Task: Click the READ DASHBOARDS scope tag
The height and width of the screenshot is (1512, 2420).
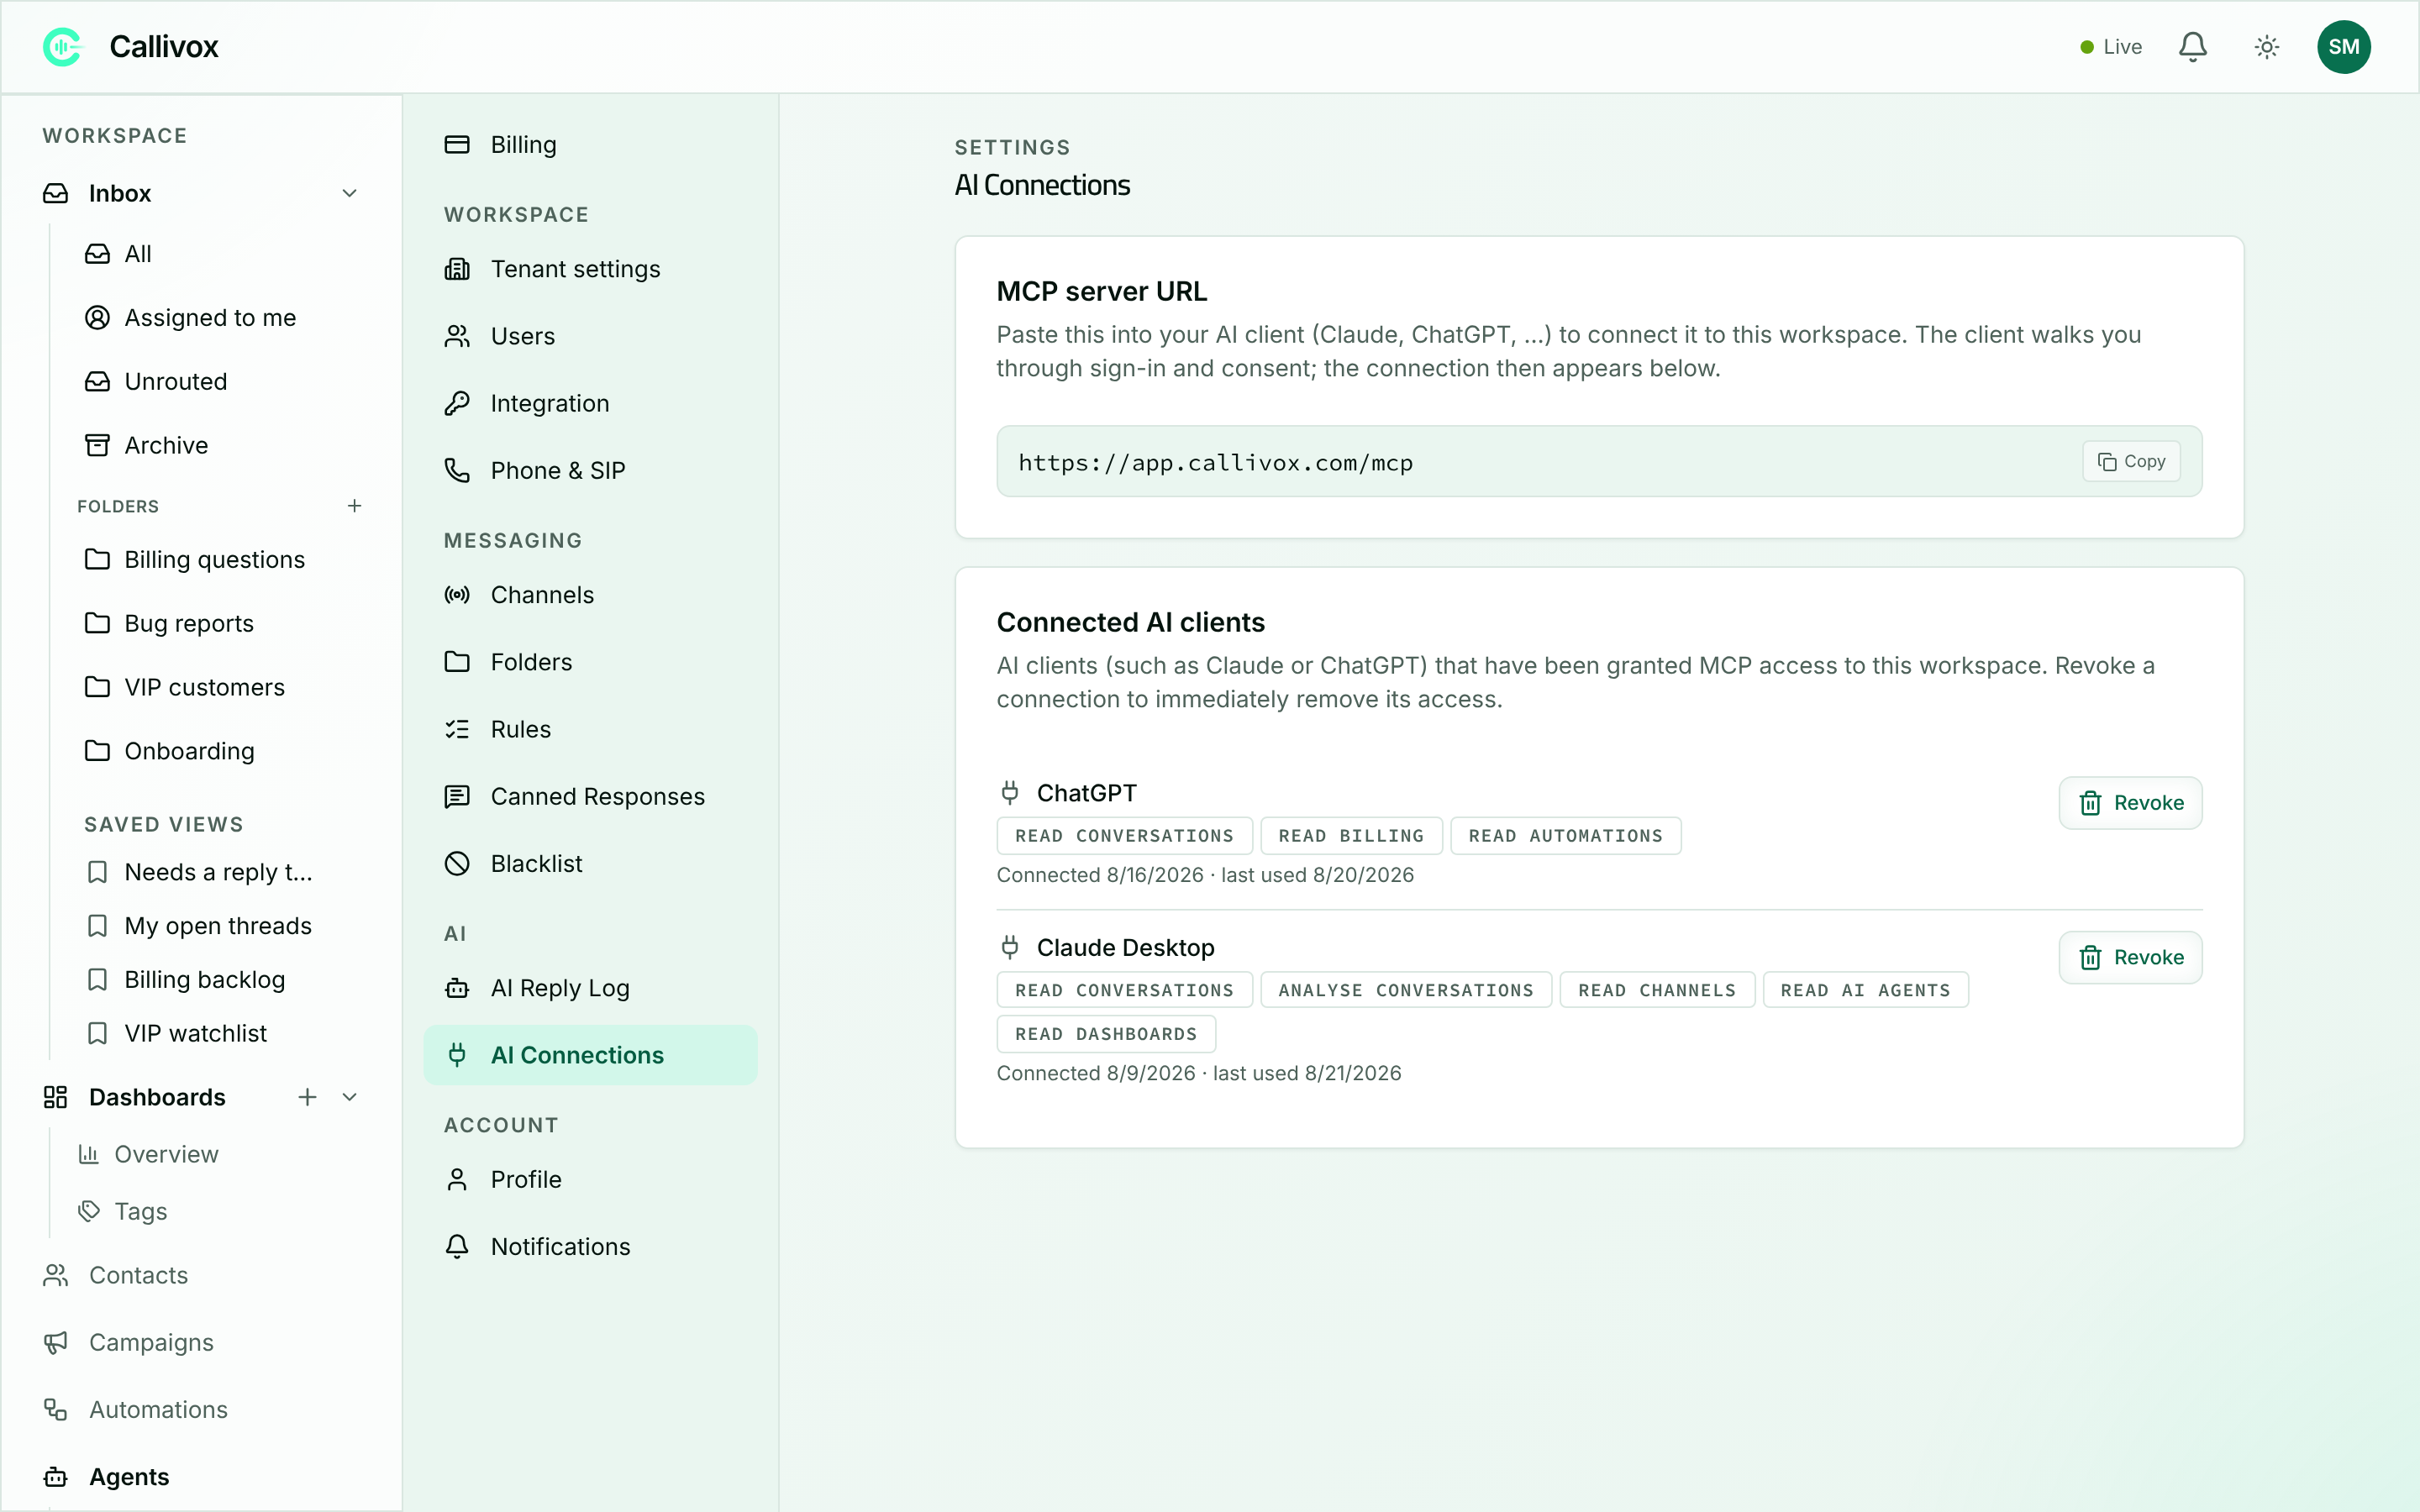Action: point(1106,1034)
